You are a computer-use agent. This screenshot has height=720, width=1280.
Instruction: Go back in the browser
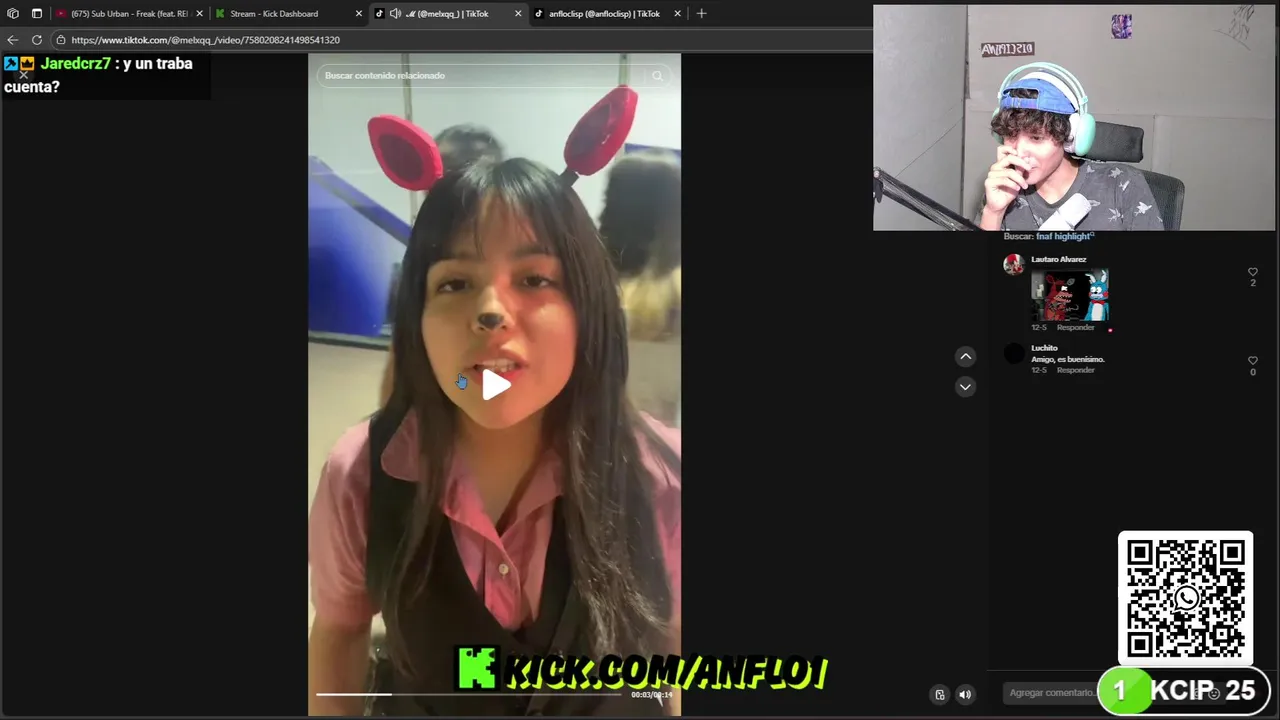tap(12, 40)
